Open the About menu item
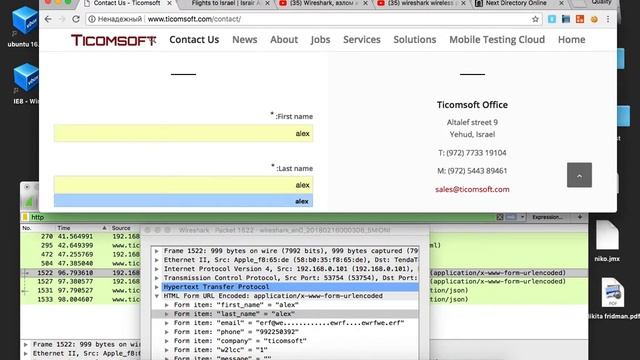Viewport: 640px width, 360px height. pos(284,40)
